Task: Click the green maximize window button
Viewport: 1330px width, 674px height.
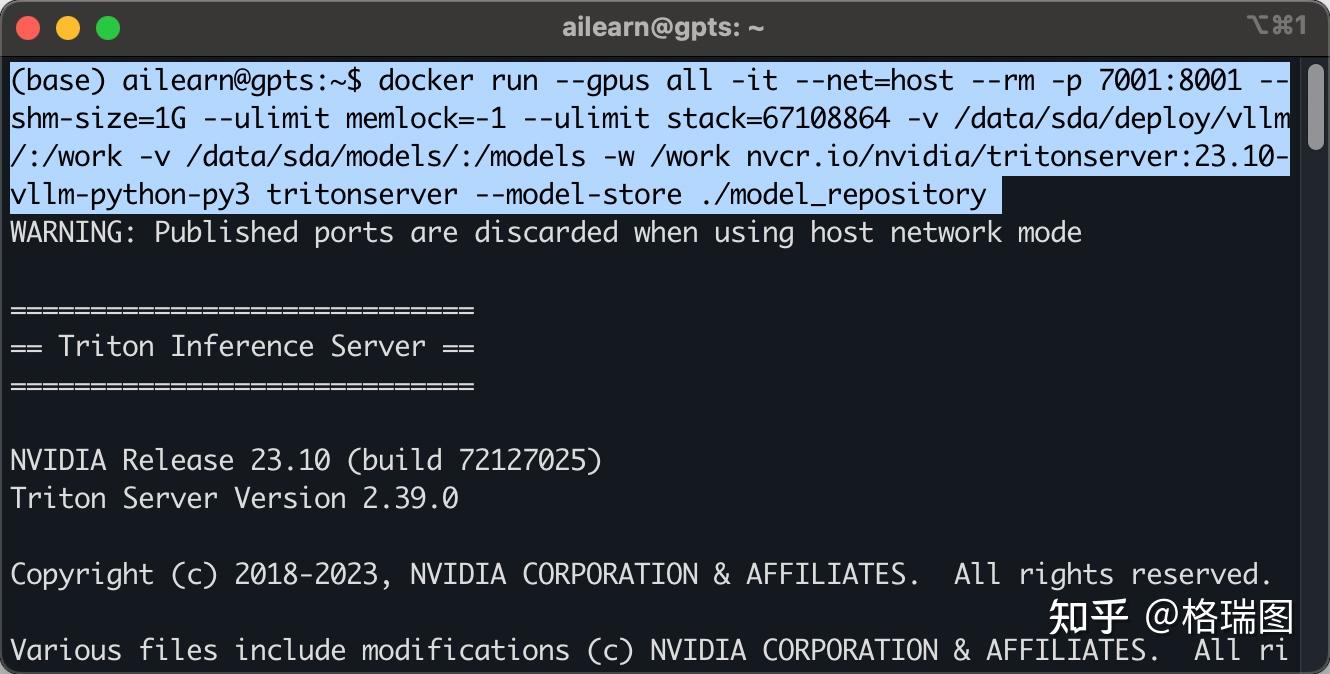Action: click(x=107, y=28)
